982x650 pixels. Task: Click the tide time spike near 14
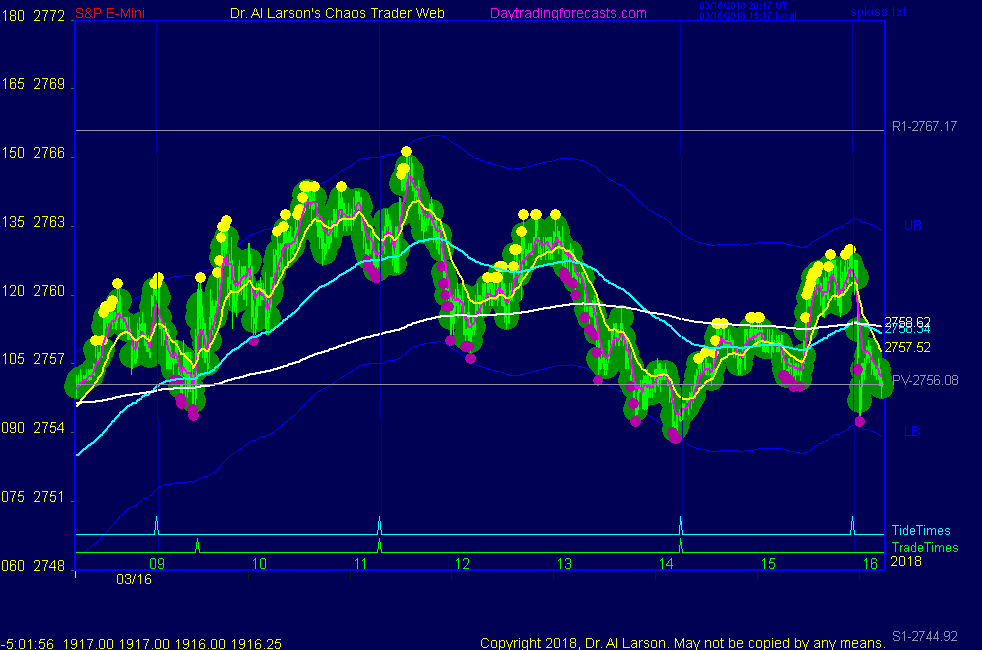pos(681,525)
